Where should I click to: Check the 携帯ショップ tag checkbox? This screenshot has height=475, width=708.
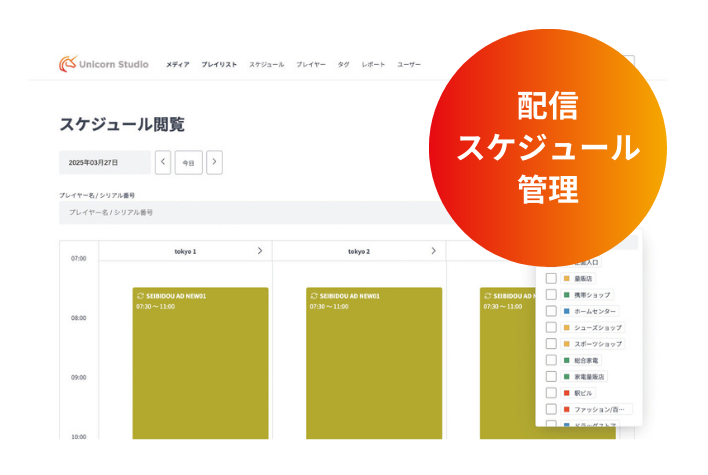[551, 294]
